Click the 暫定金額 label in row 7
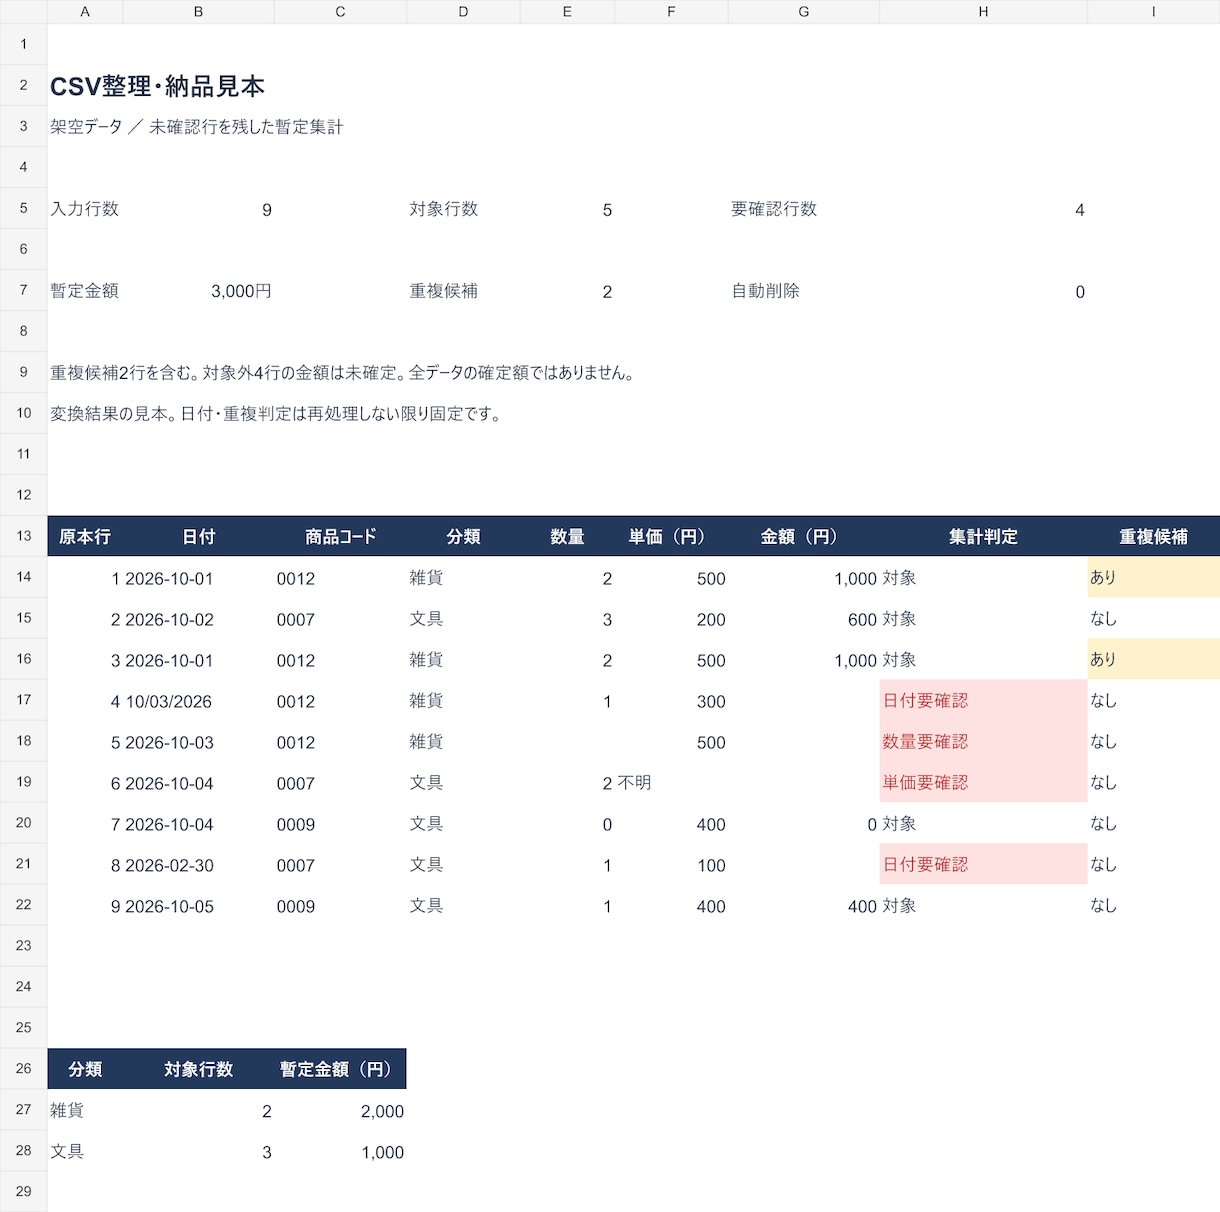This screenshot has width=1220, height=1212. [85, 291]
